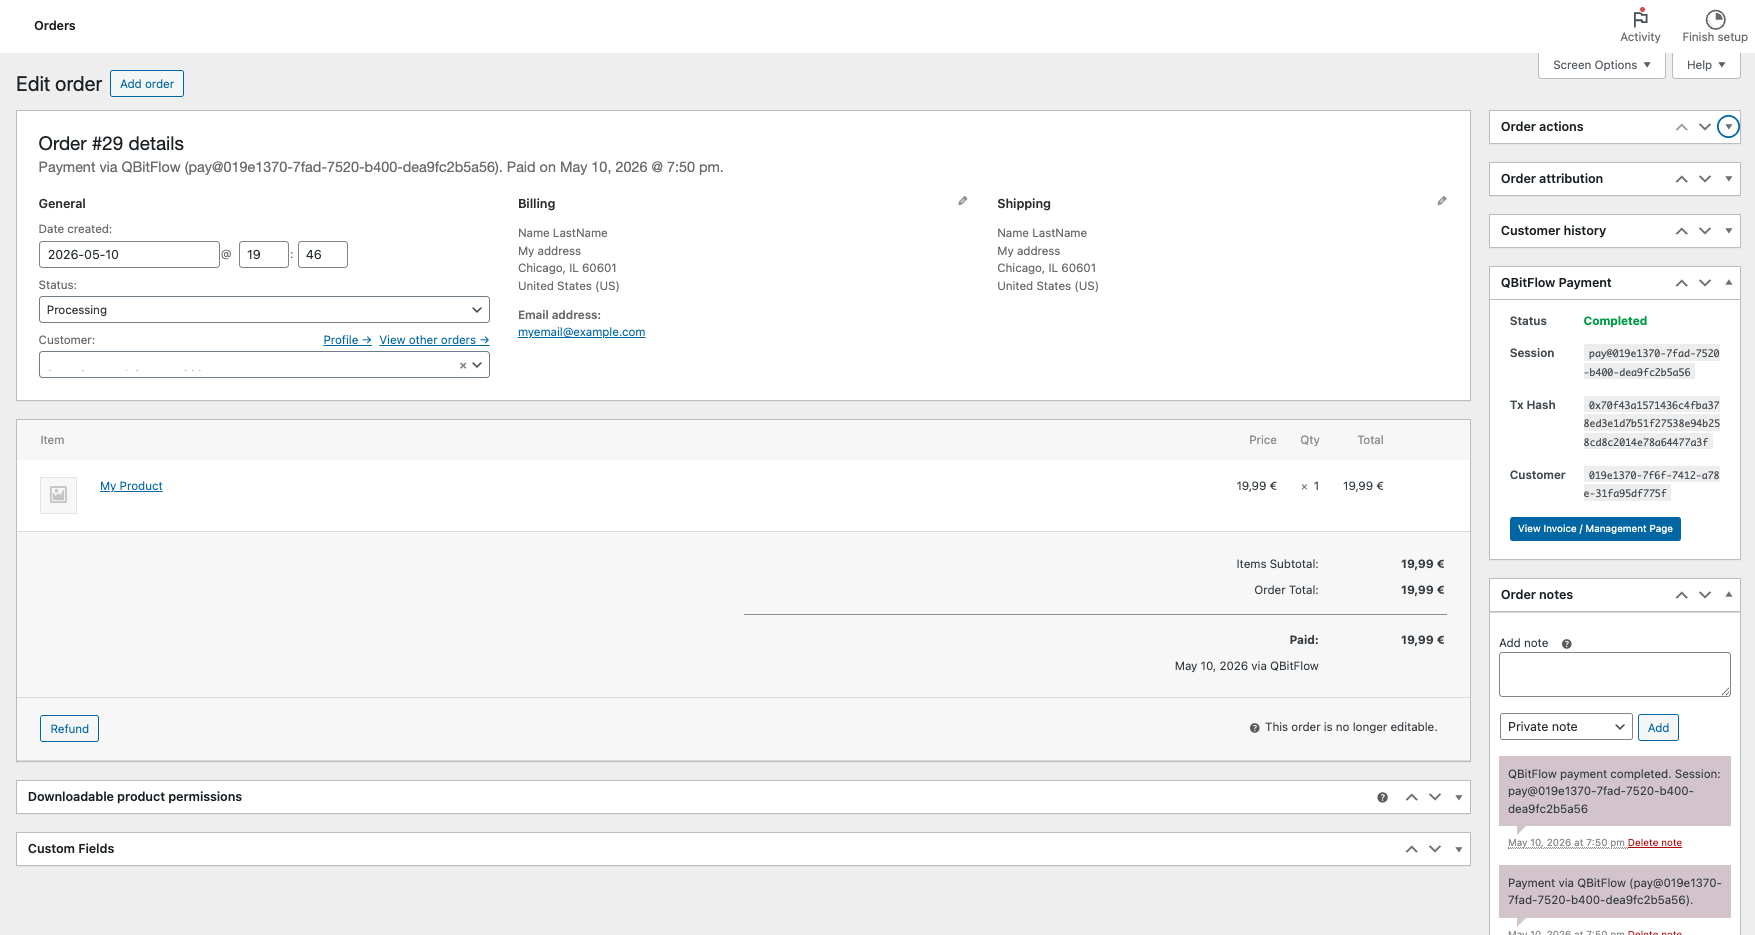Click Add note help question icon
Image resolution: width=1755 pixels, height=935 pixels.
point(1567,644)
